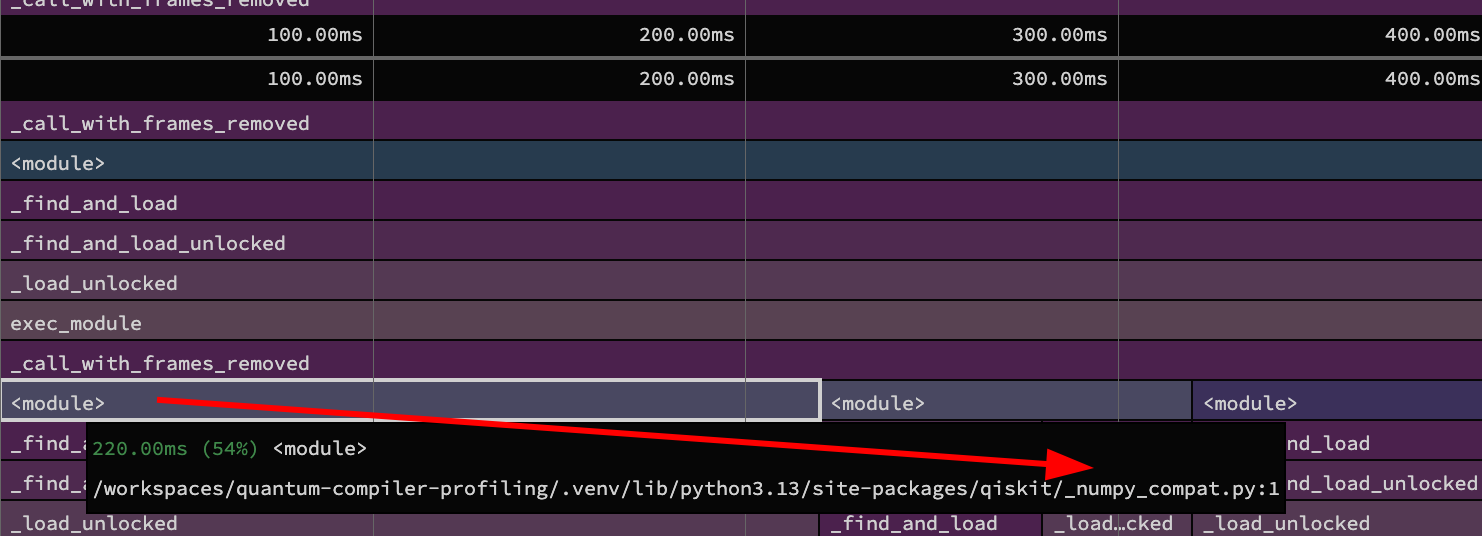
Task: Click the _load_unlocked frame directly above exec_module
Action: [740, 283]
